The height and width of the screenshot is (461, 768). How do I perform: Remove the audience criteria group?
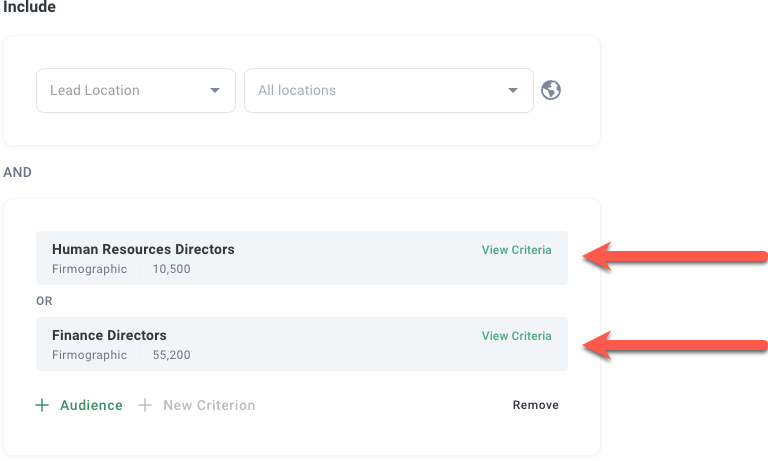tap(535, 405)
